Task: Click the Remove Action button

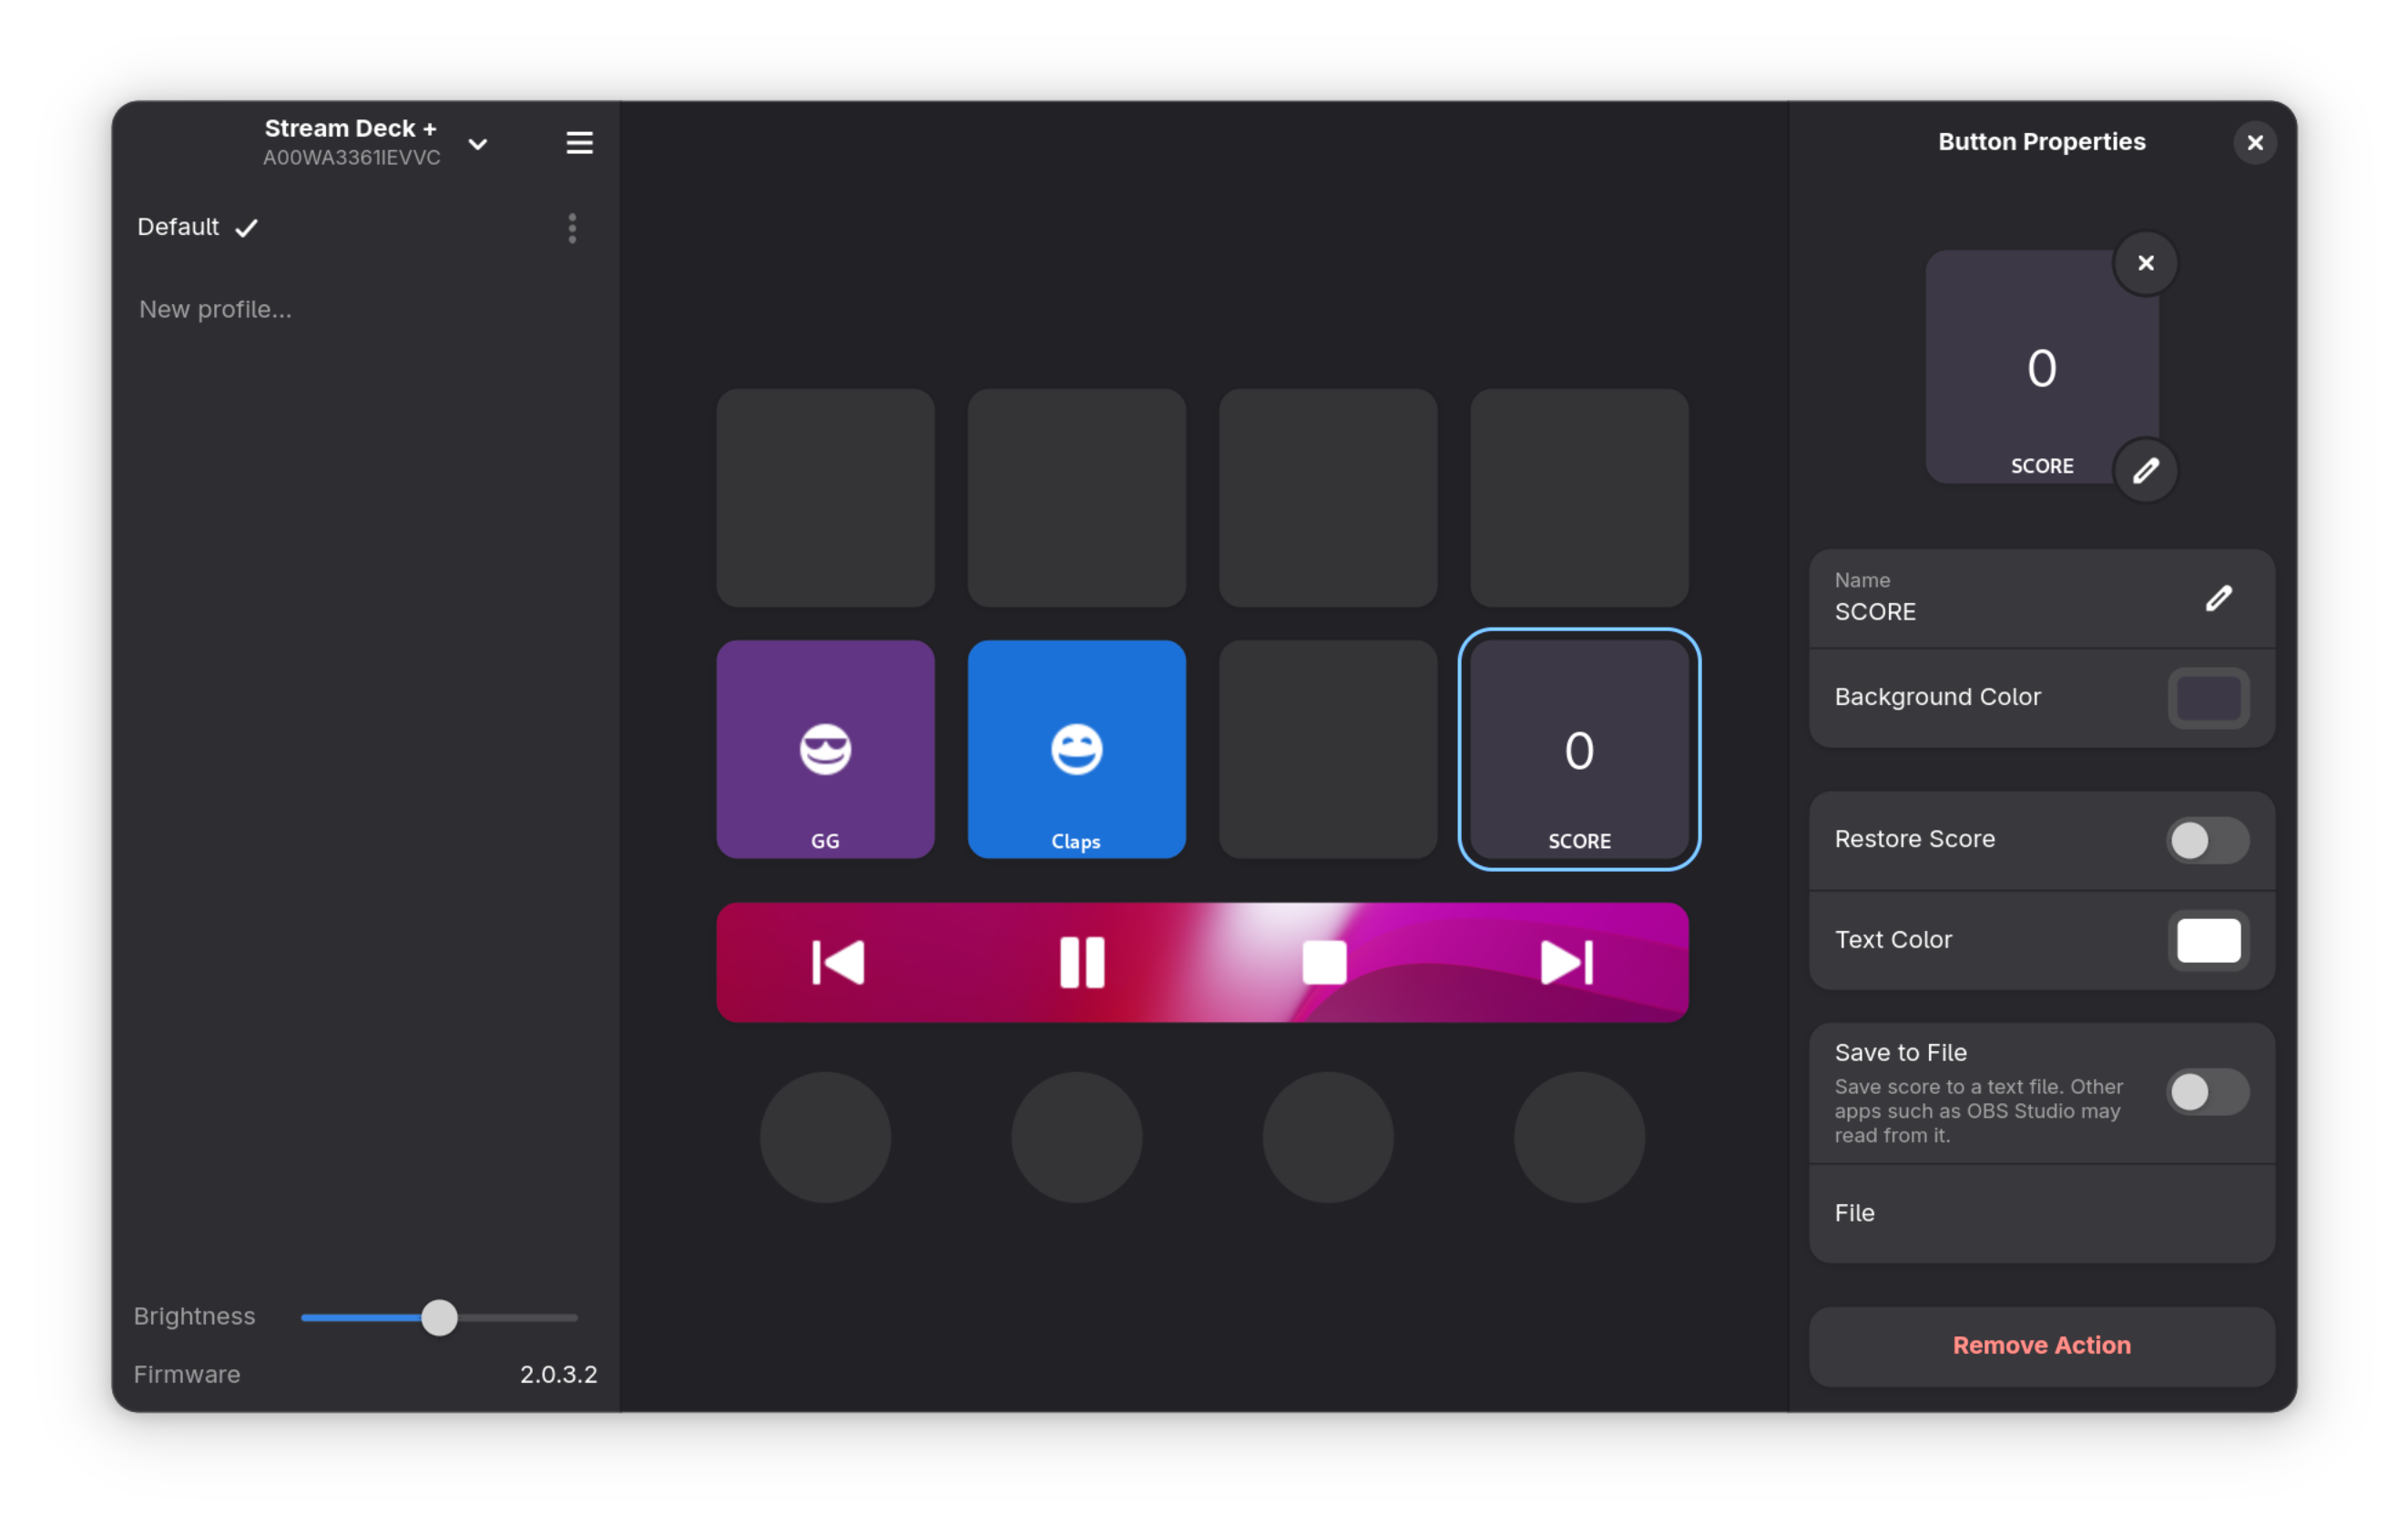Action: pyautogui.click(x=2041, y=1345)
